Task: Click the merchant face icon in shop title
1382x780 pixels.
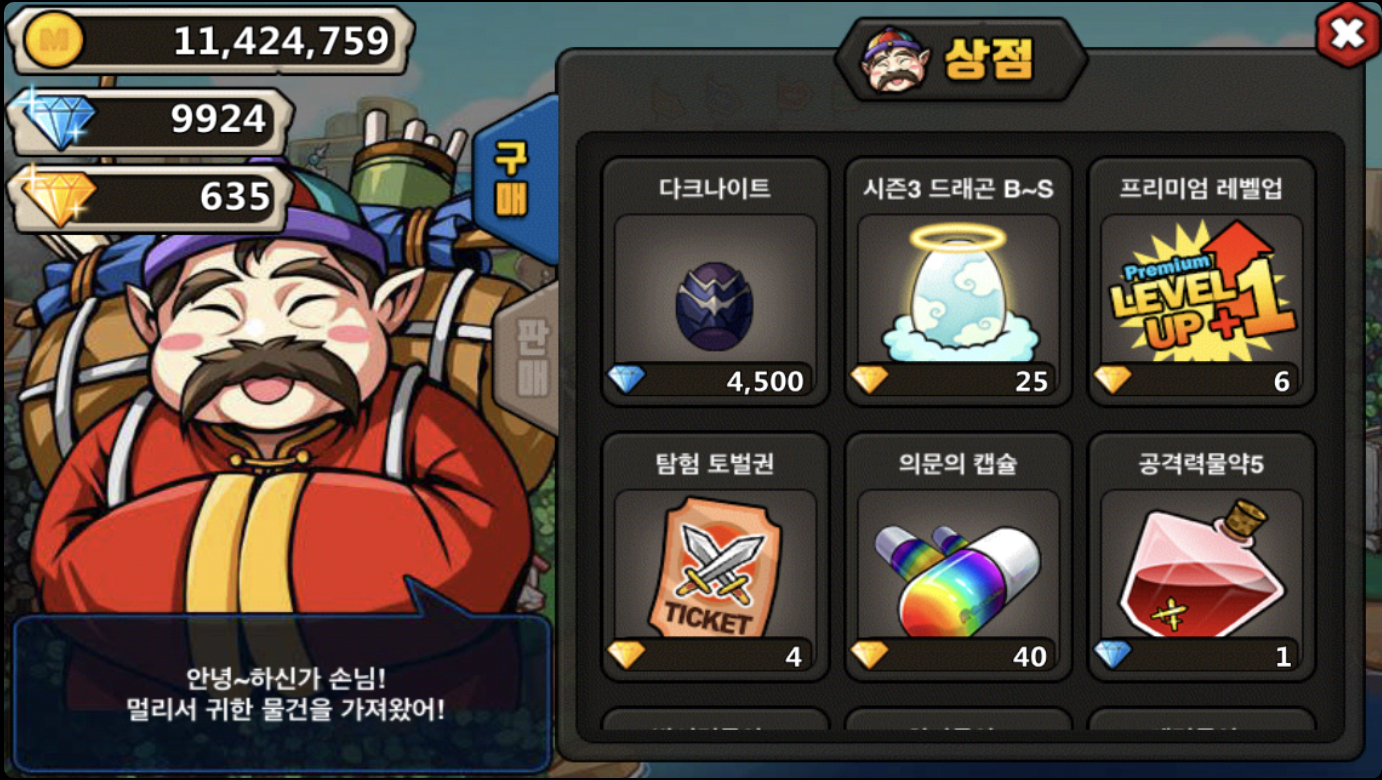Action: (x=896, y=61)
